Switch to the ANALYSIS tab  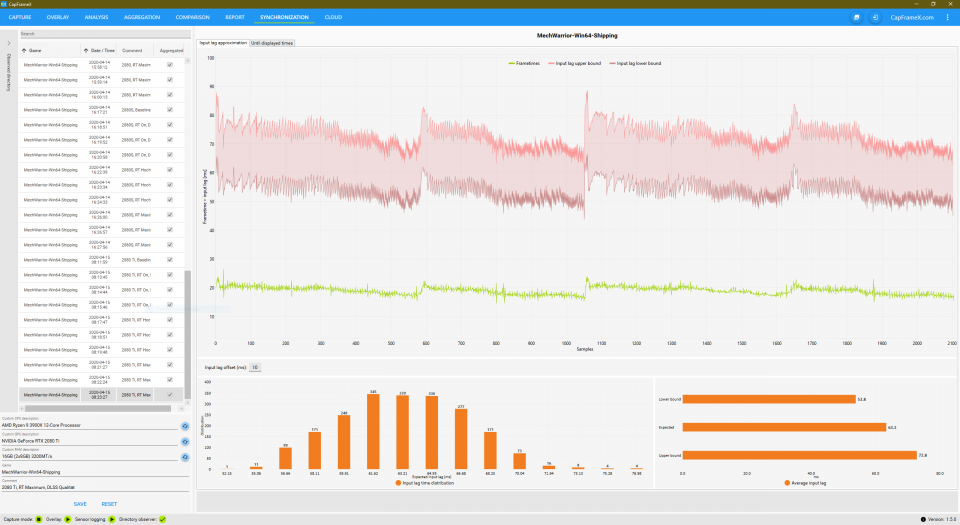[x=96, y=17]
